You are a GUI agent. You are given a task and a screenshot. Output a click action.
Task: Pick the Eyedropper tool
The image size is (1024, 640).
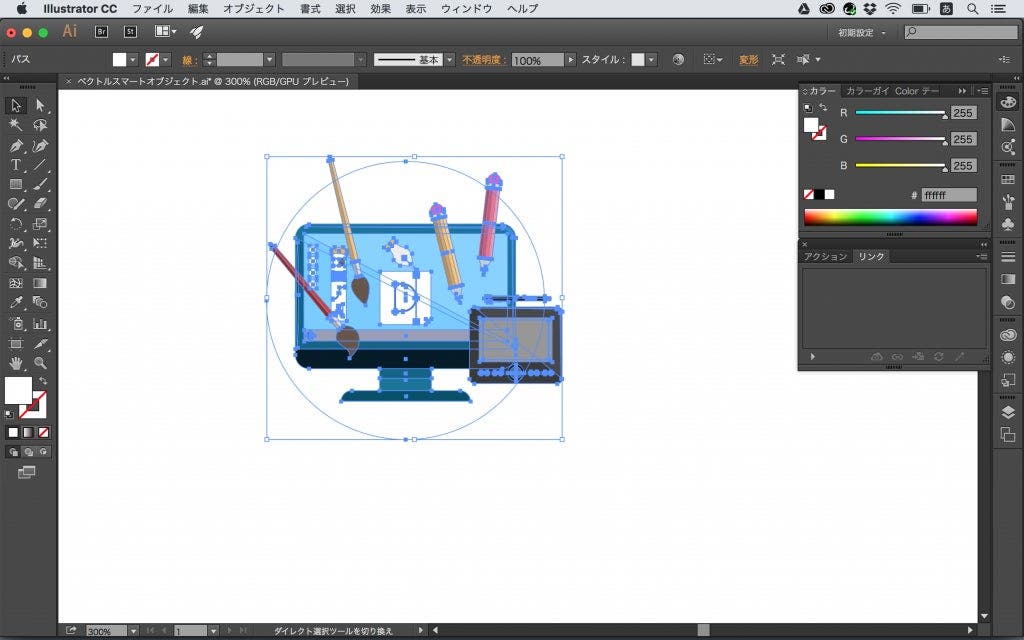point(16,303)
